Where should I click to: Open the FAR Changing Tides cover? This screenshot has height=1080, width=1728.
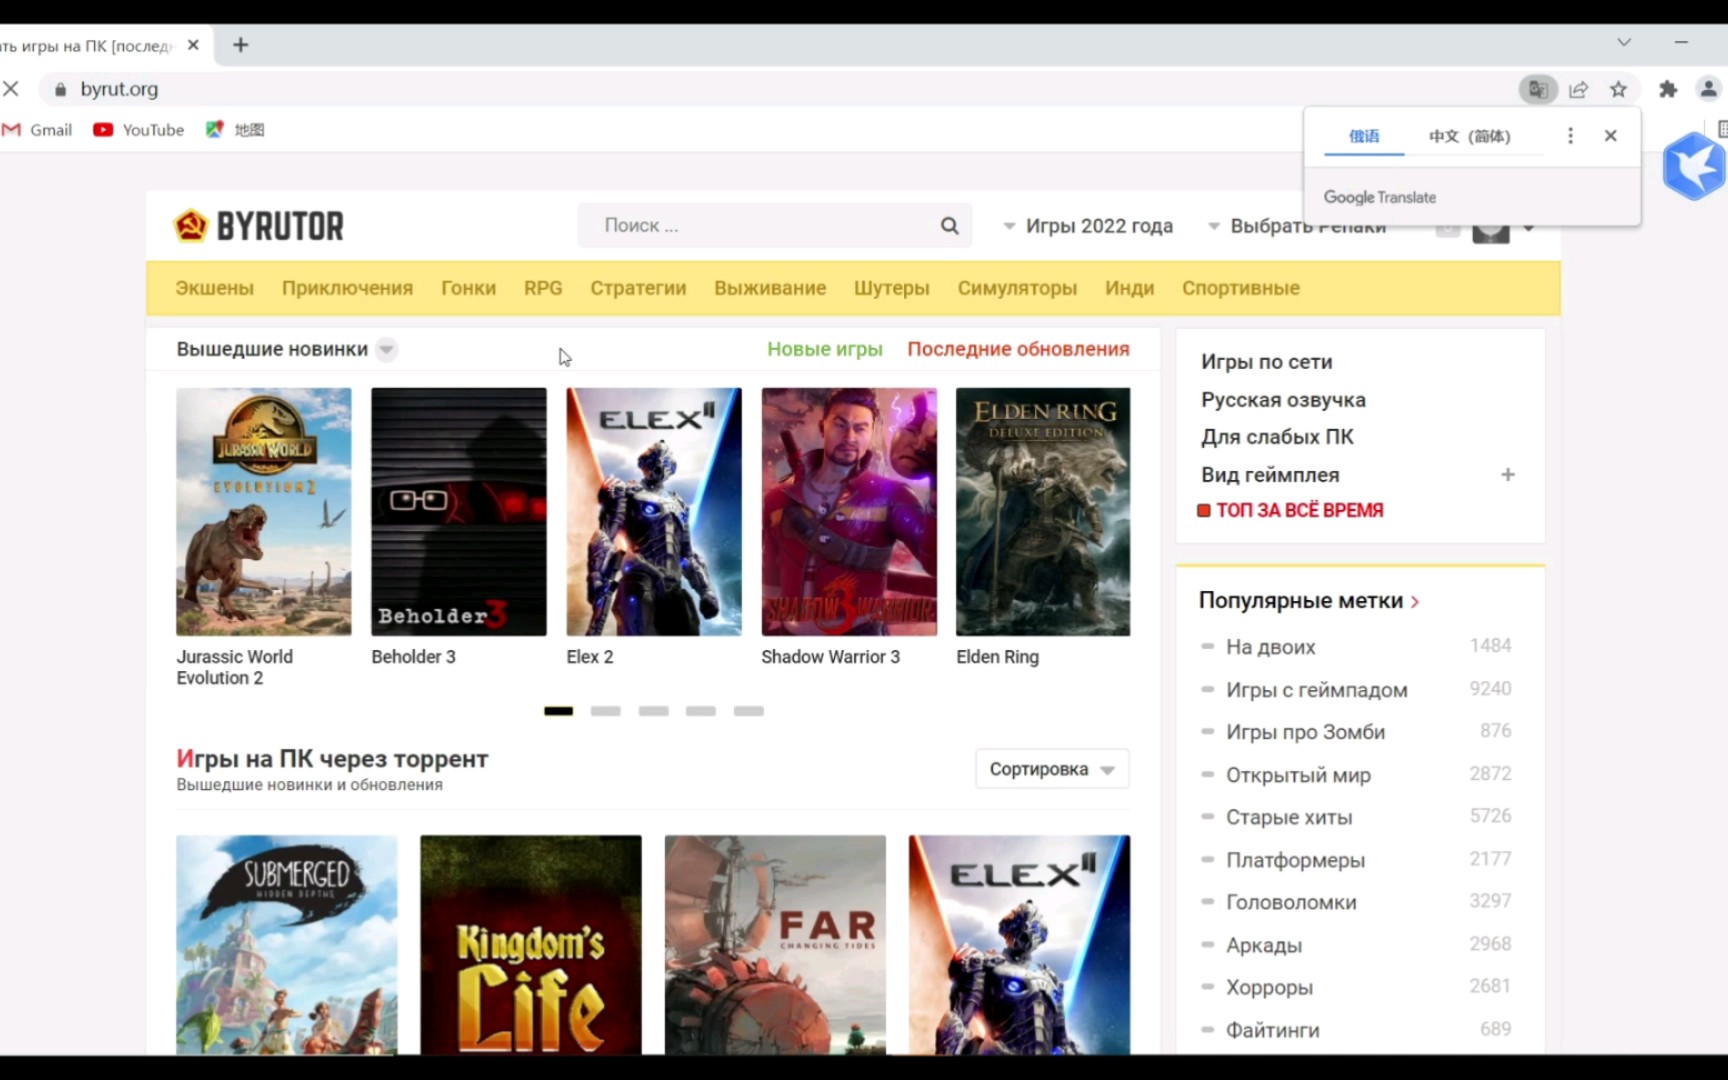click(775, 945)
